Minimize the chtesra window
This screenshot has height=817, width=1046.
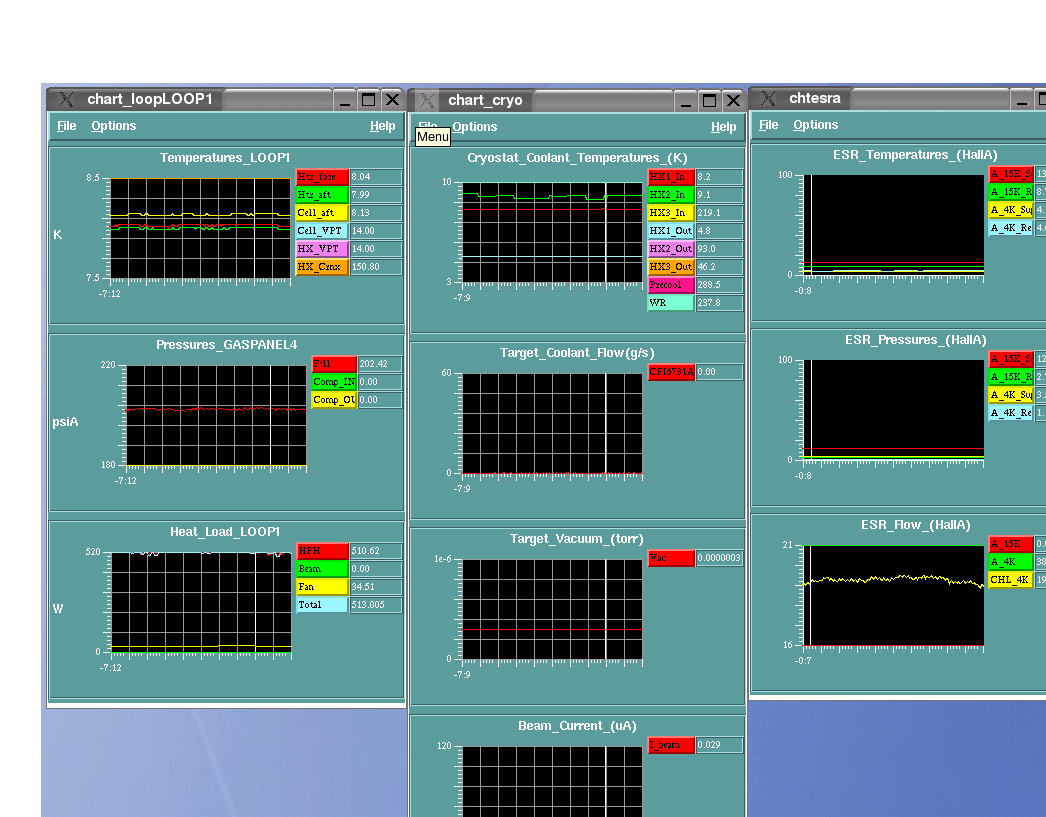point(1021,99)
